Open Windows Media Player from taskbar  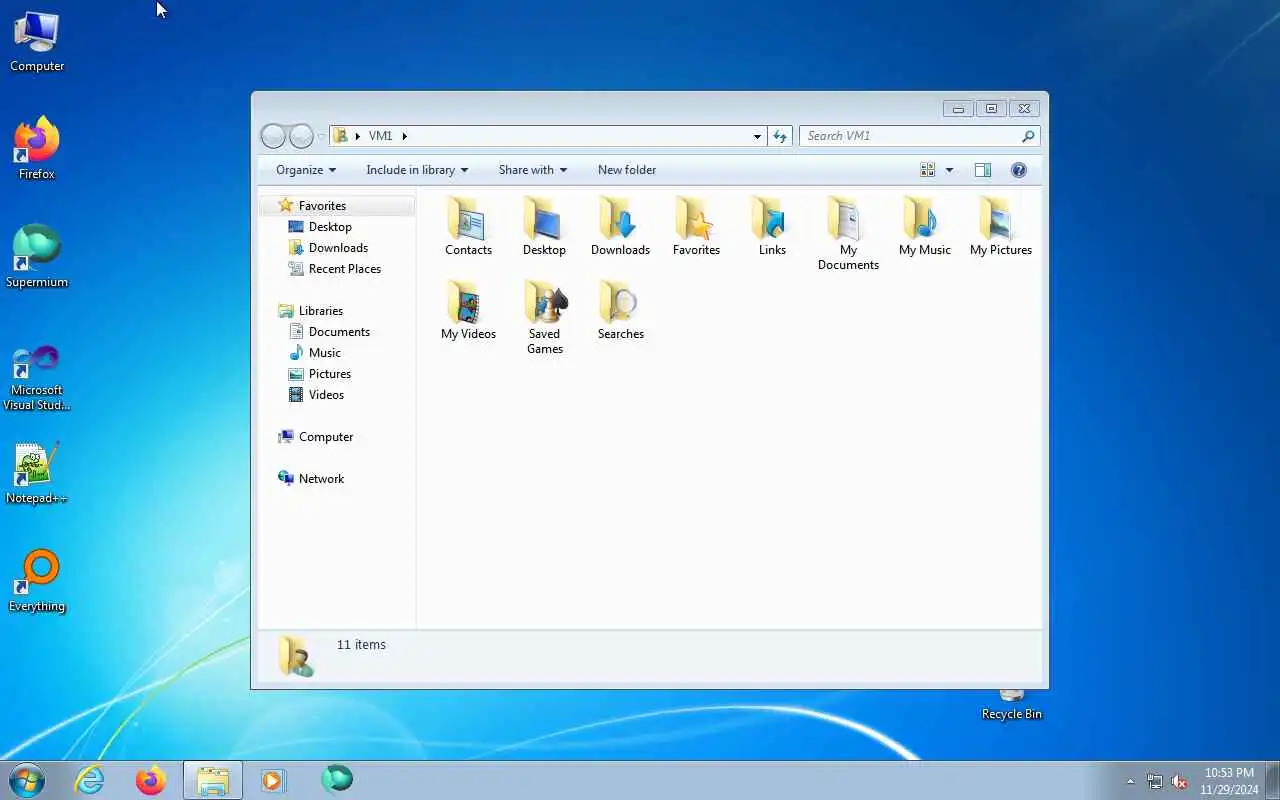tap(273, 780)
